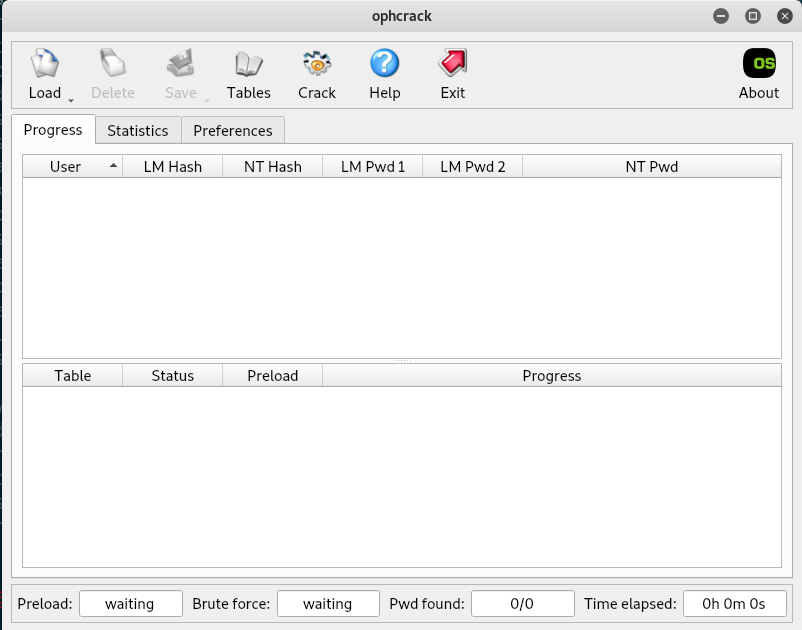
Task: Click the greyed-out Delete icon
Action: click(113, 63)
